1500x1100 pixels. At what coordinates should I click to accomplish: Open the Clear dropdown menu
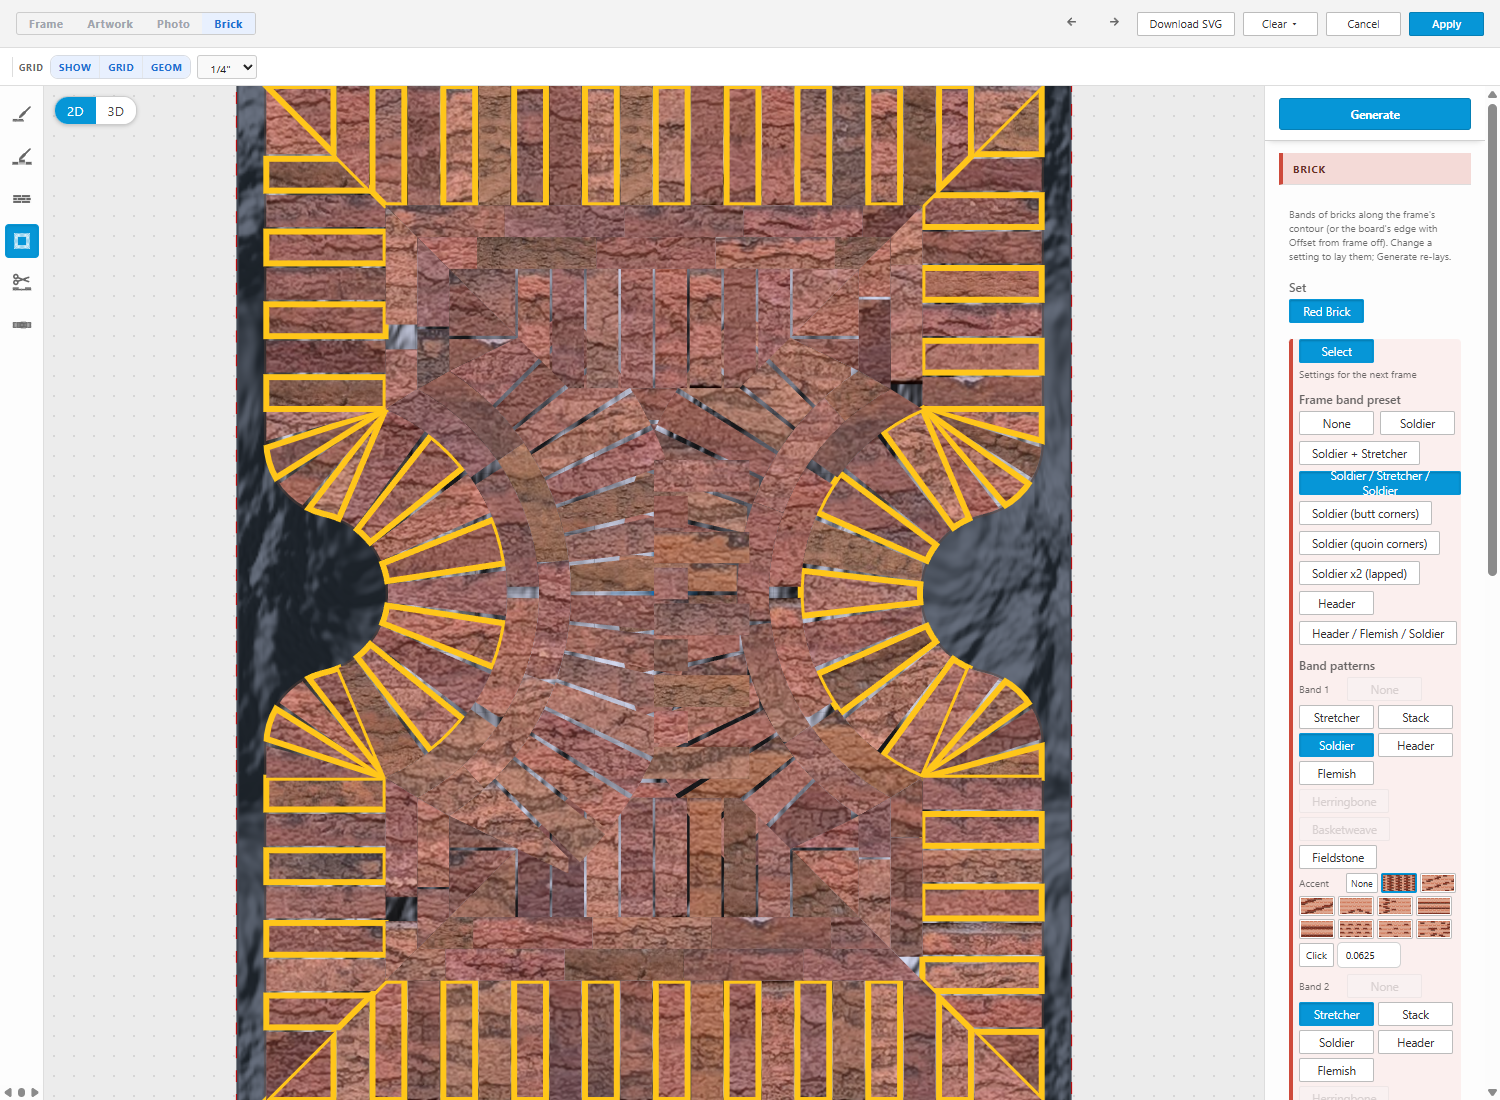tap(1280, 24)
